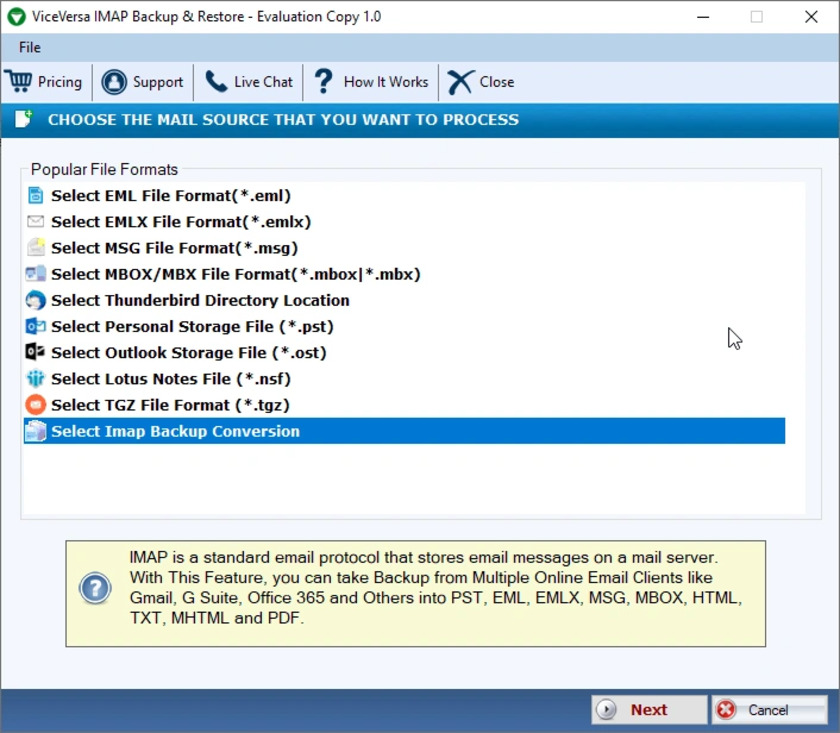Viewport: 840px width, 733px height.
Task: Click the Pricing toolbar label
Action: [59, 82]
